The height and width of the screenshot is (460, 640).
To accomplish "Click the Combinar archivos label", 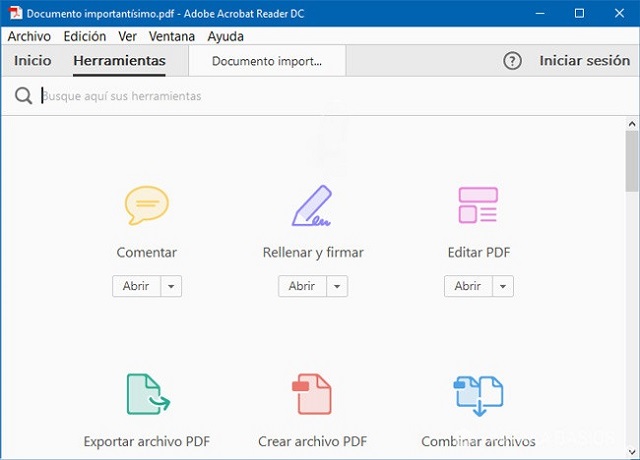I will pyautogui.click(x=478, y=442).
